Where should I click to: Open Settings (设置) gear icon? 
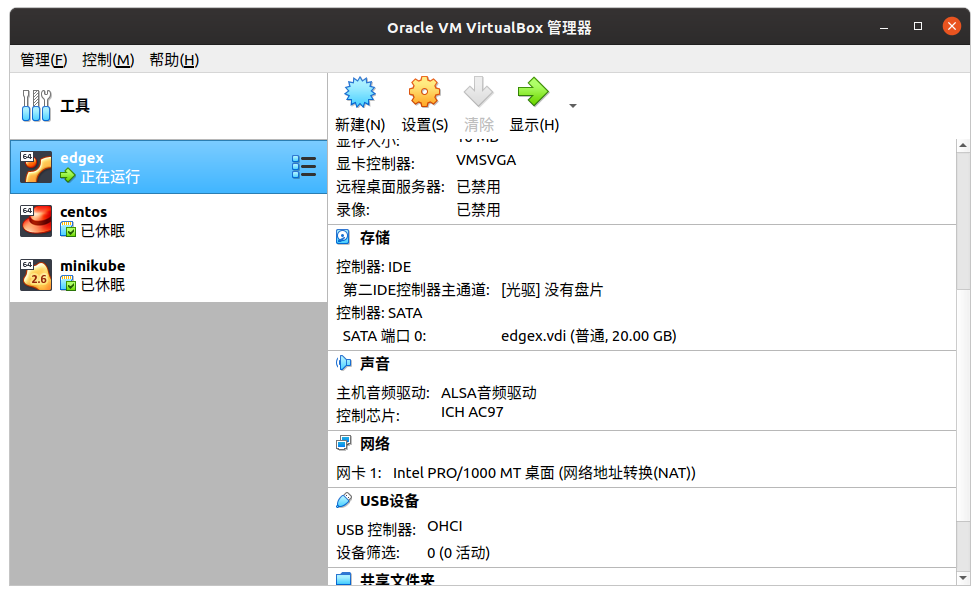(424, 92)
